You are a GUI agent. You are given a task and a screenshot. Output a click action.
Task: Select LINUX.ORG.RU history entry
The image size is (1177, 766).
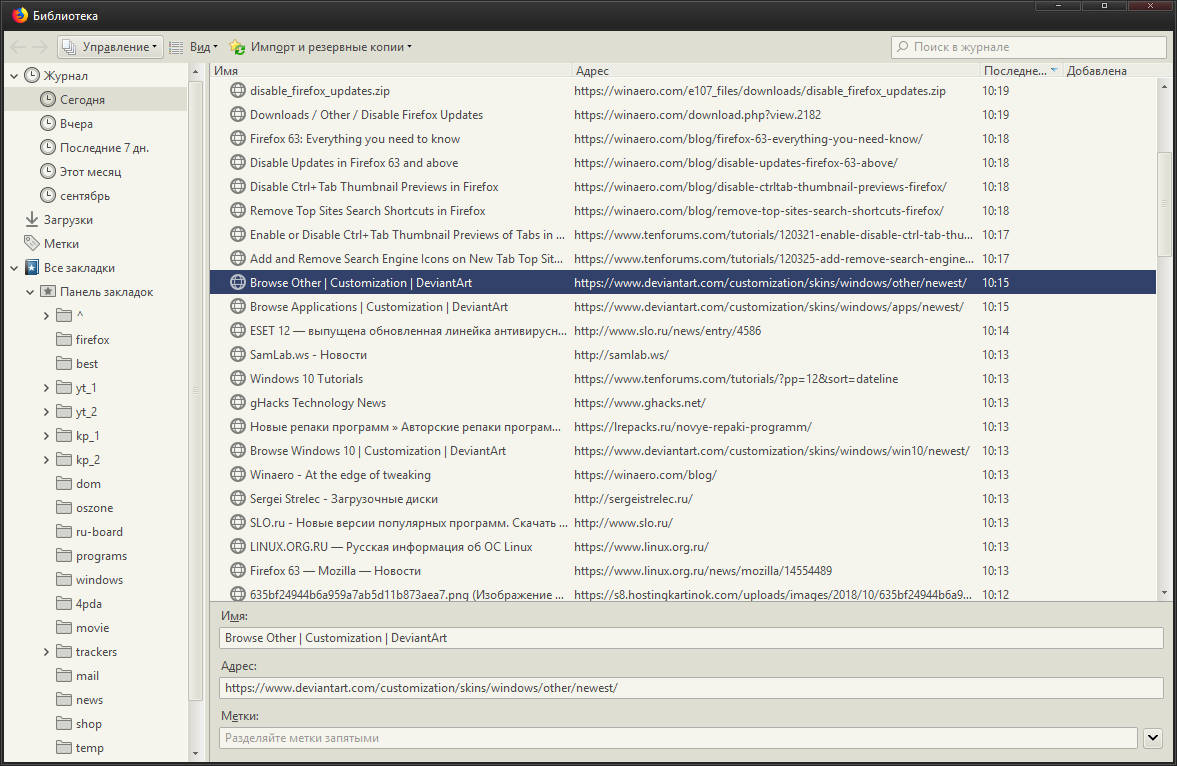pos(683,547)
